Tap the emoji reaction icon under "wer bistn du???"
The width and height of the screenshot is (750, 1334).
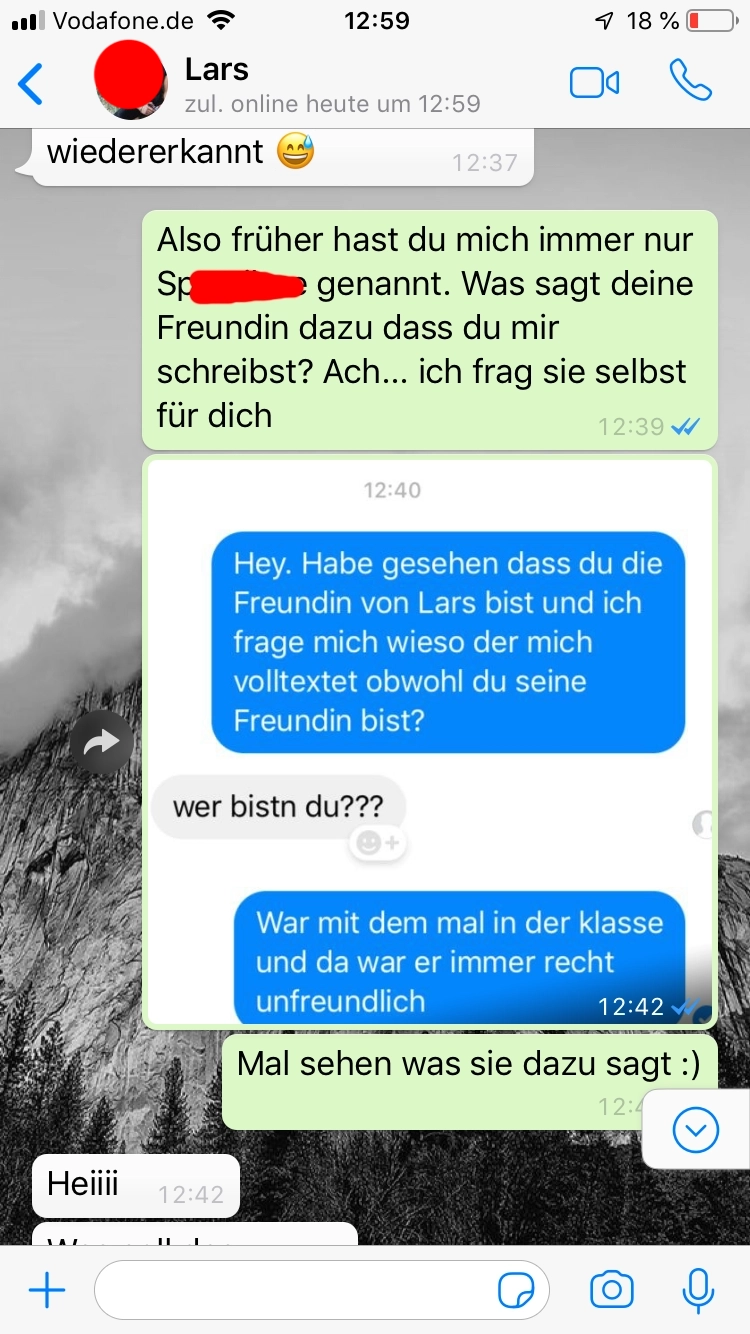pos(377,843)
